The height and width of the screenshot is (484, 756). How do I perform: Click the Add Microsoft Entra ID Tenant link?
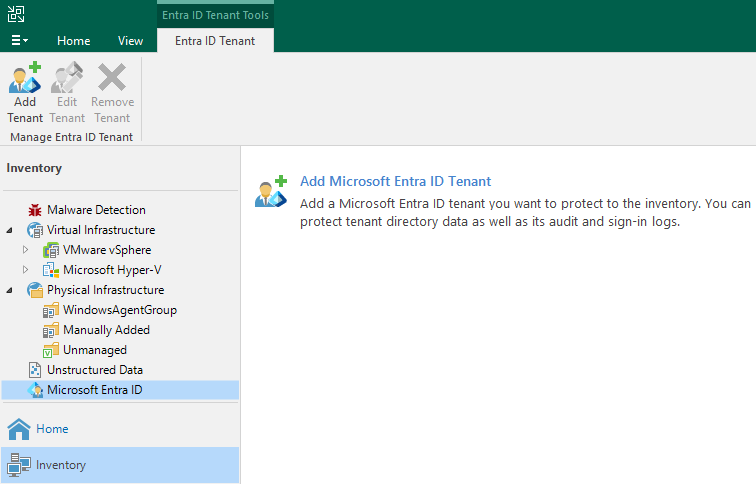[395, 181]
